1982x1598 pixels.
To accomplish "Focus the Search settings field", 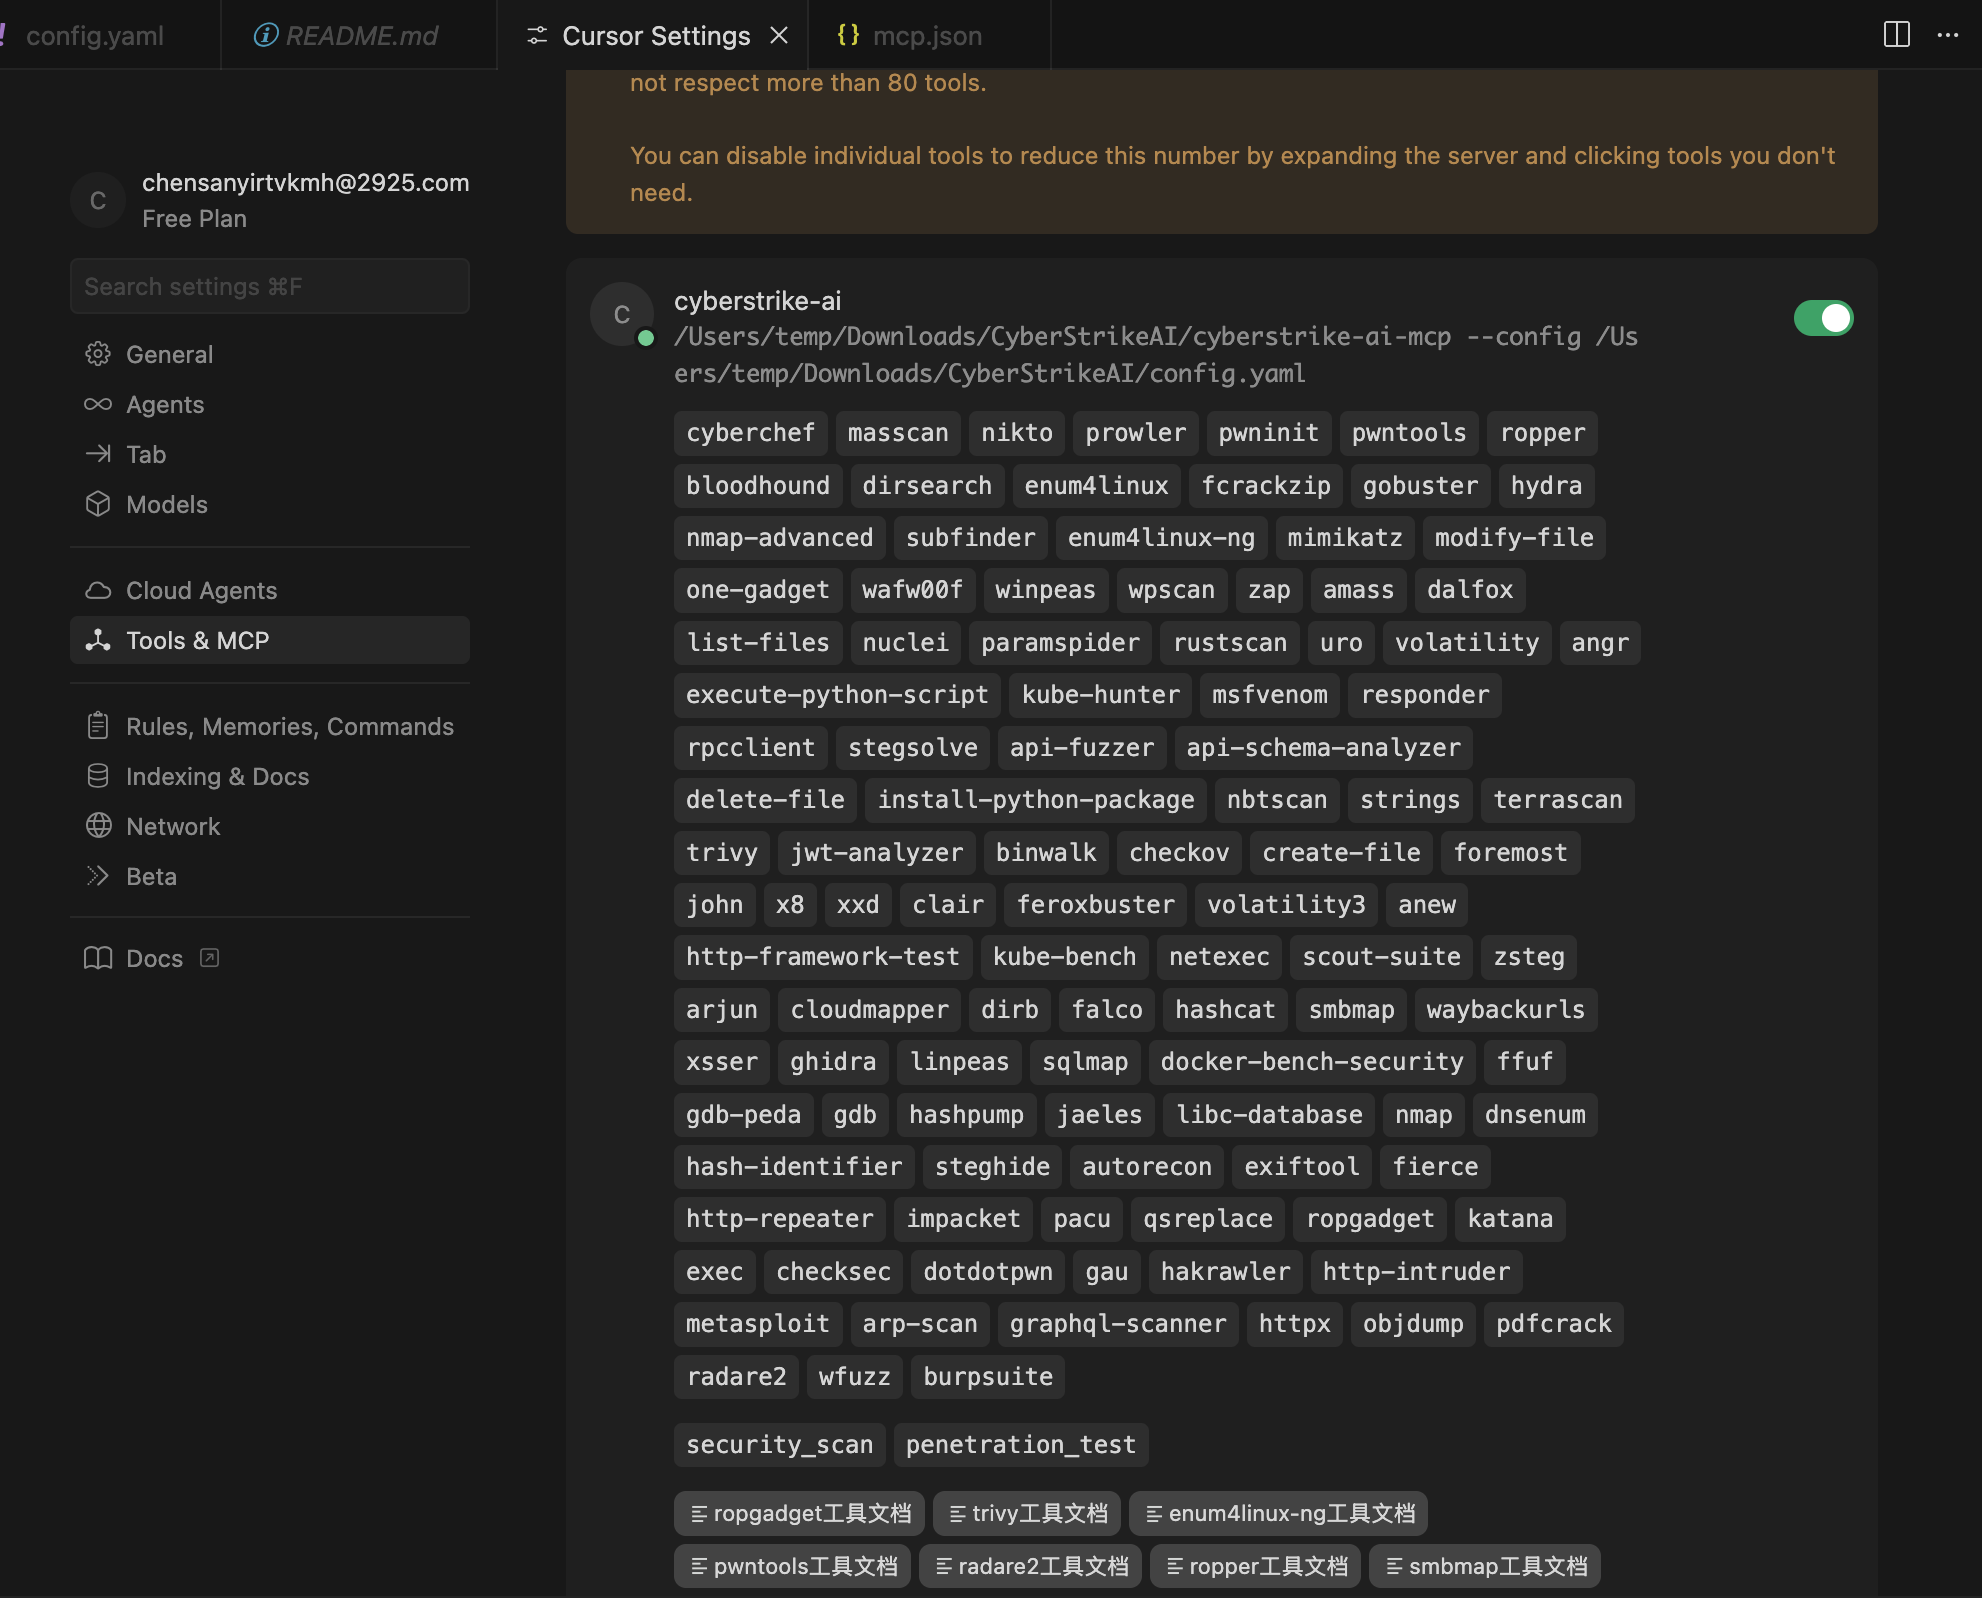I will pyautogui.click(x=270, y=287).
